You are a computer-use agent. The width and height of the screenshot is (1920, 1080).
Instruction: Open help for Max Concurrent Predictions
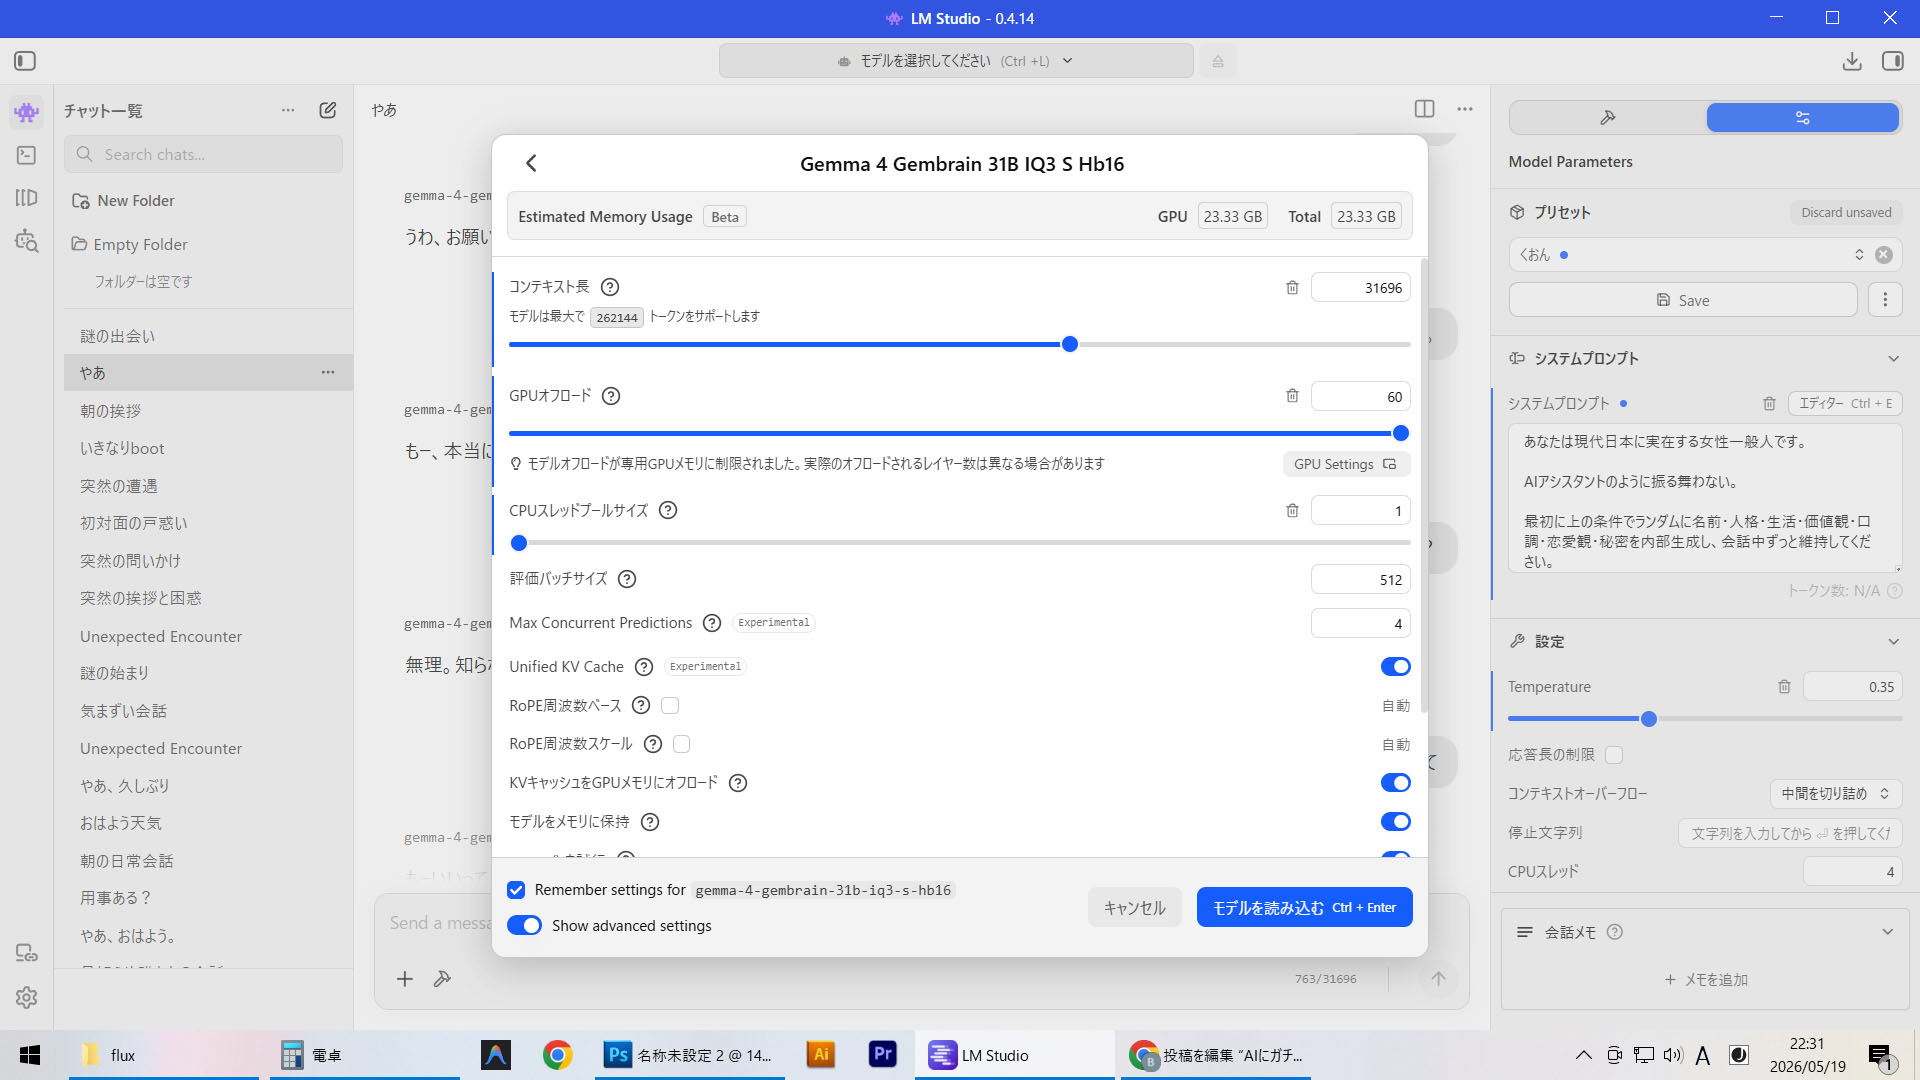pyautogui.click(x=712, y=623)
